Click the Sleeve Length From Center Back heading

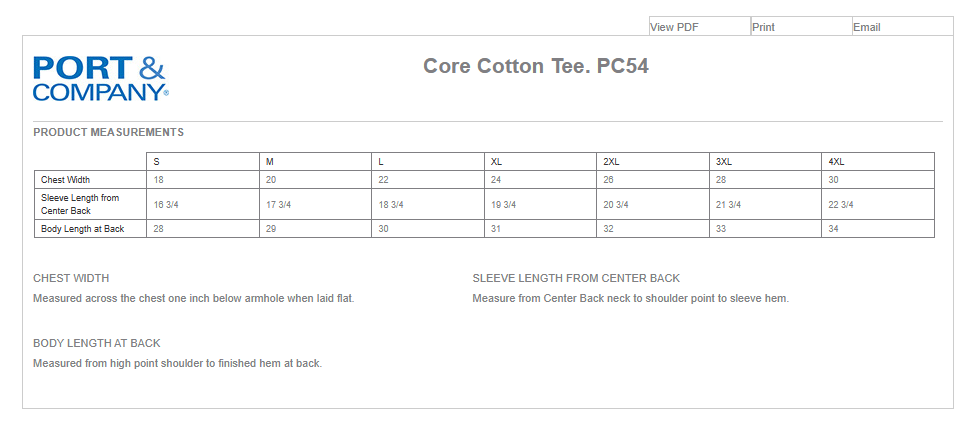click(x=576, y=278)
